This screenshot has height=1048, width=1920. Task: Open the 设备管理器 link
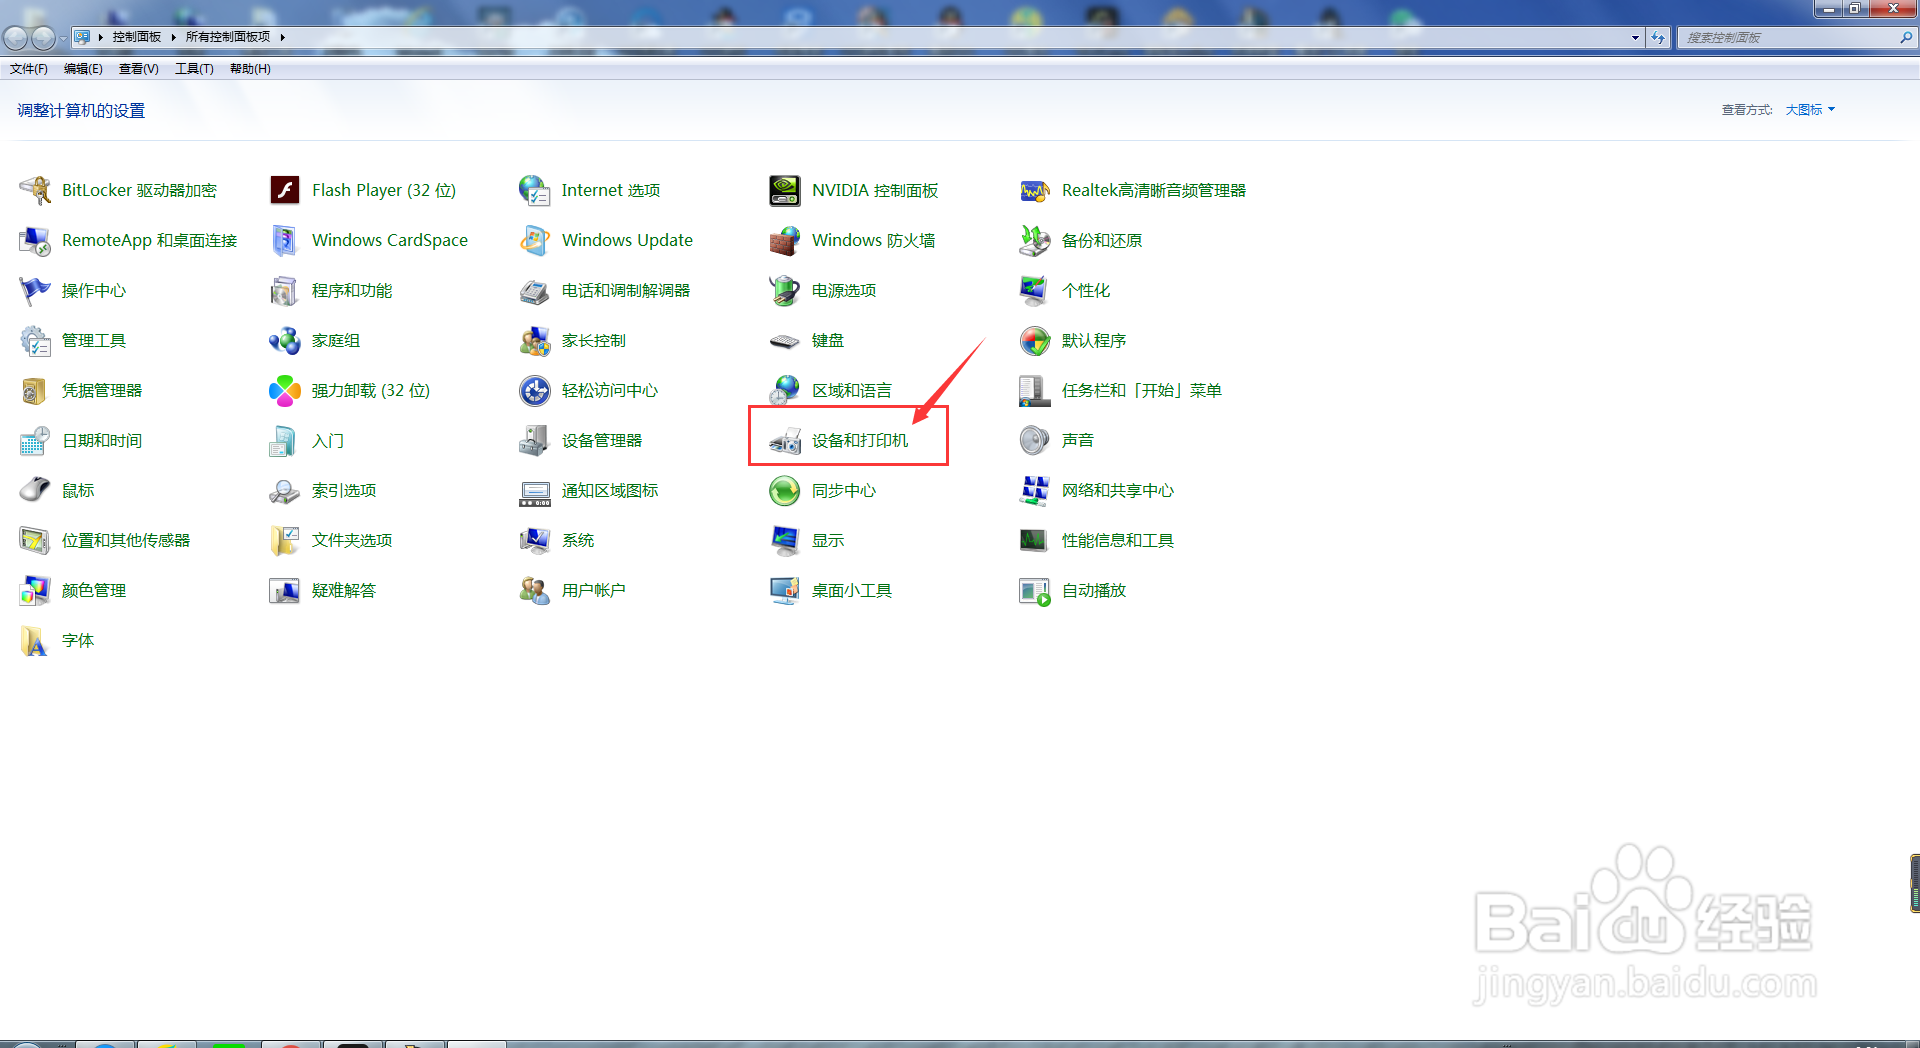[602, 441]
